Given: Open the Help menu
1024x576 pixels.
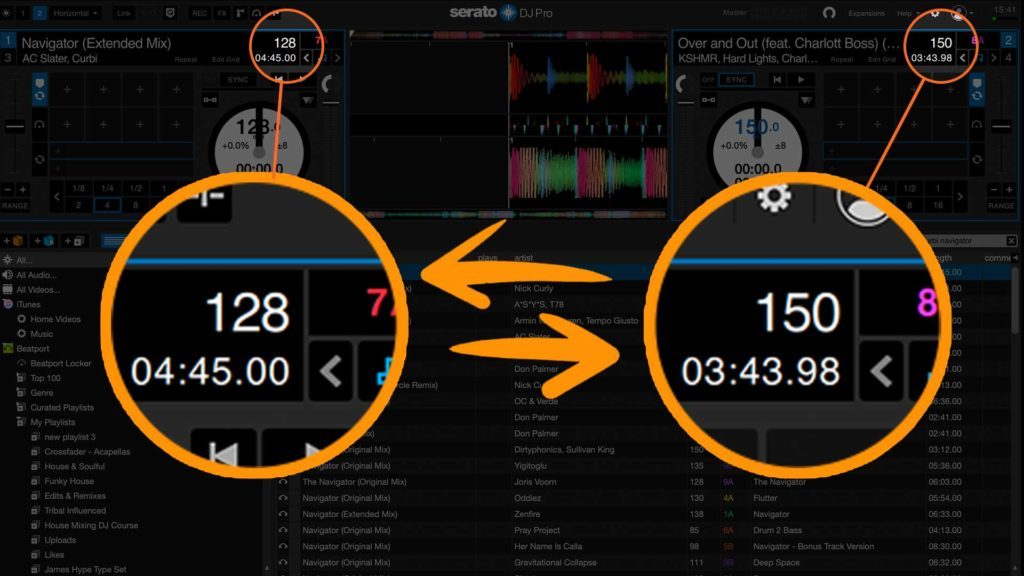Looking at the screenshot, I should [905, 13].
